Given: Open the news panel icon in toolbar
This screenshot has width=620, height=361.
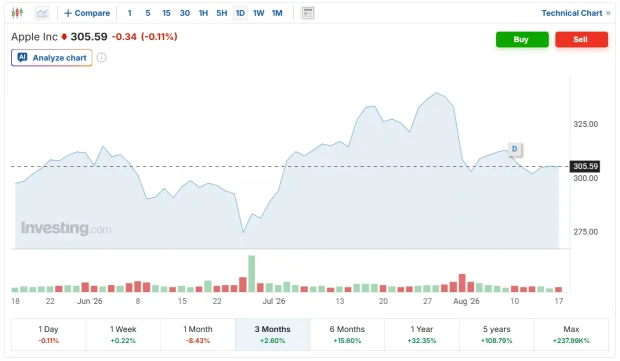Looking at the screenshot, I should point(308,13).
